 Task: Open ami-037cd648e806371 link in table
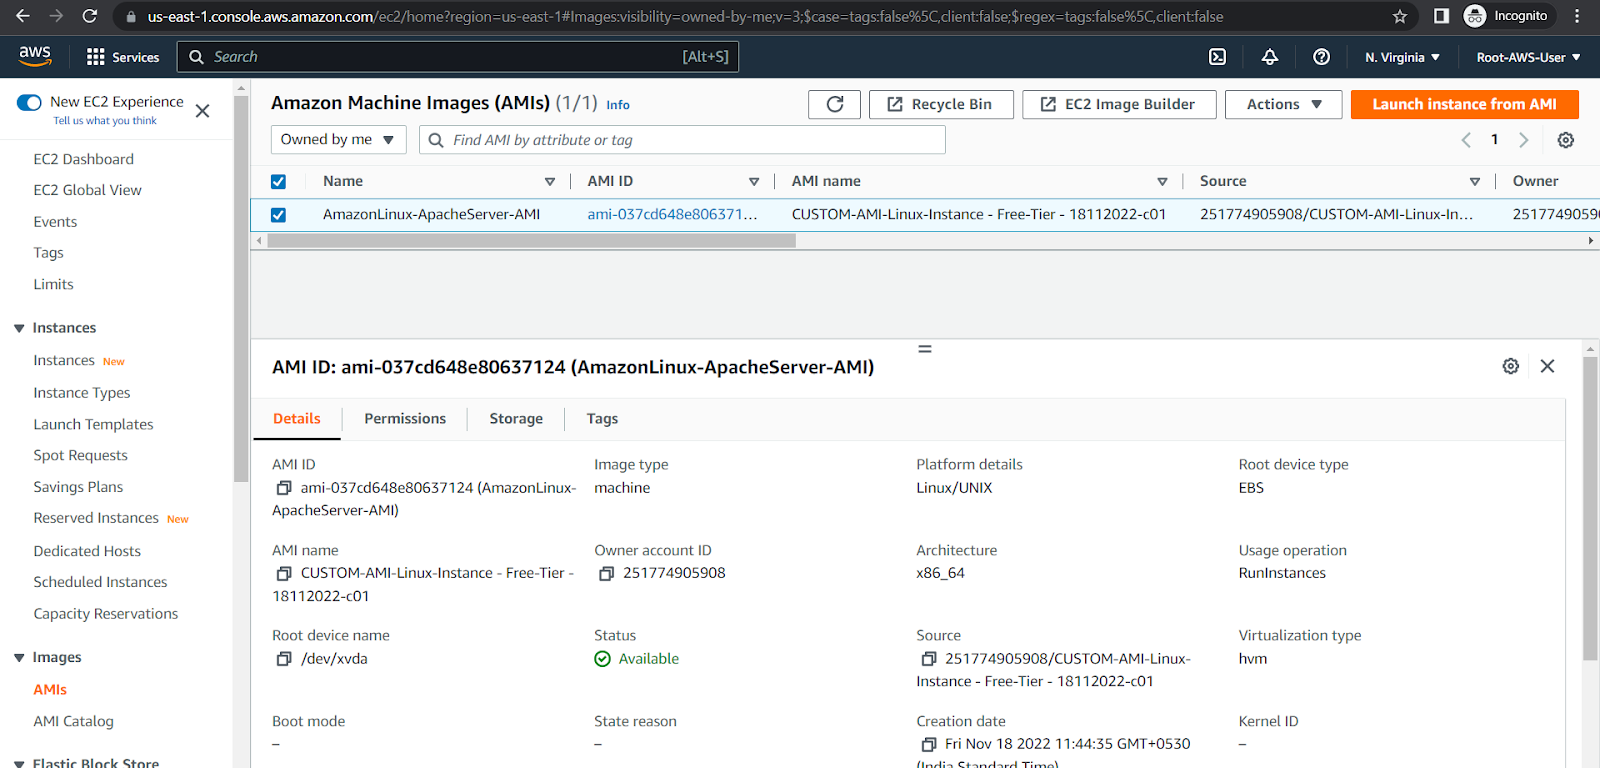tap(672, 214)
